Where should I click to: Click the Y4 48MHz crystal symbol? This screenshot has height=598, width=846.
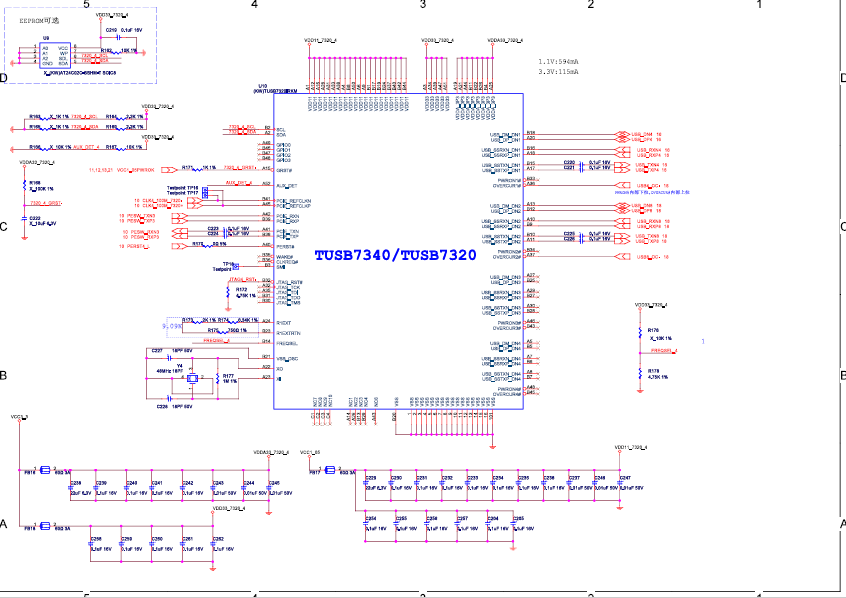coord(192,378)
